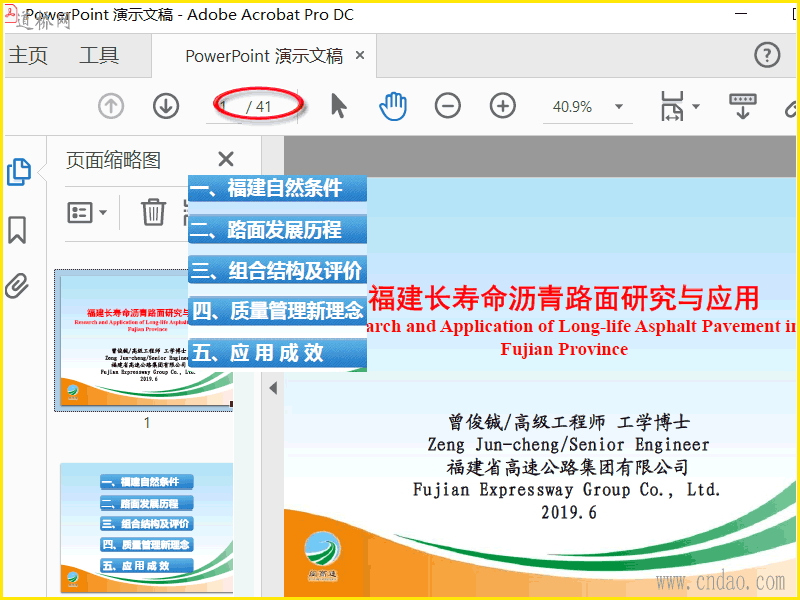The image size is (800, 600).
Task: Click the 四、质量管理新理念 button
Action: pos(278,311)
